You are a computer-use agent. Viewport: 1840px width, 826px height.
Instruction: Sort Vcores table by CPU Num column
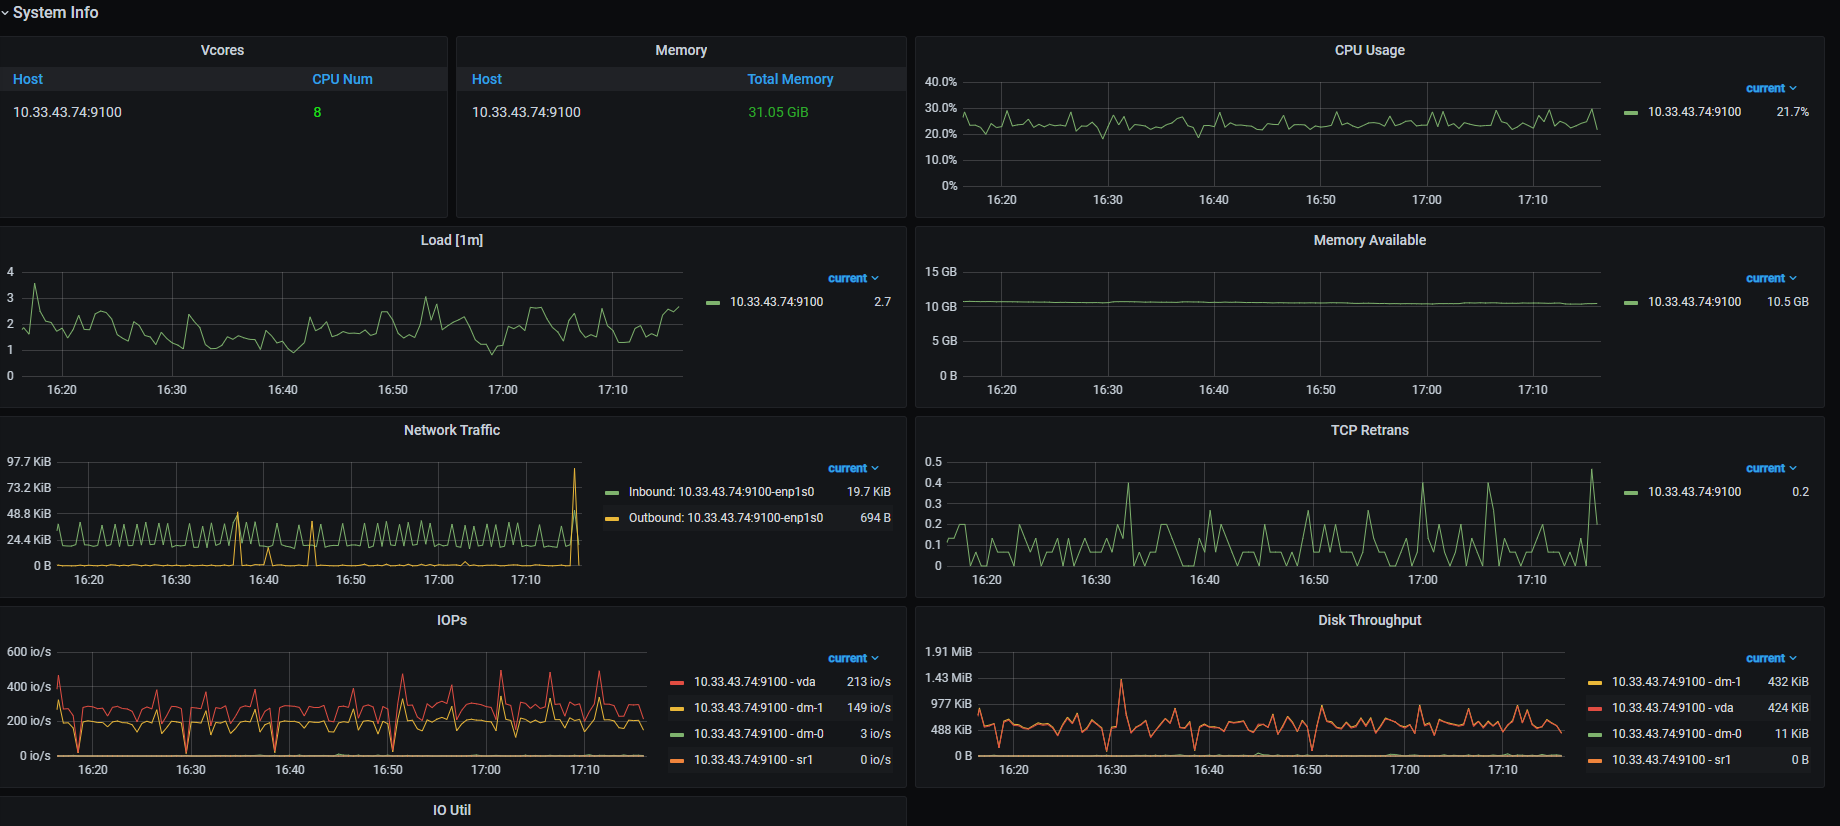[x=342, y=79]
